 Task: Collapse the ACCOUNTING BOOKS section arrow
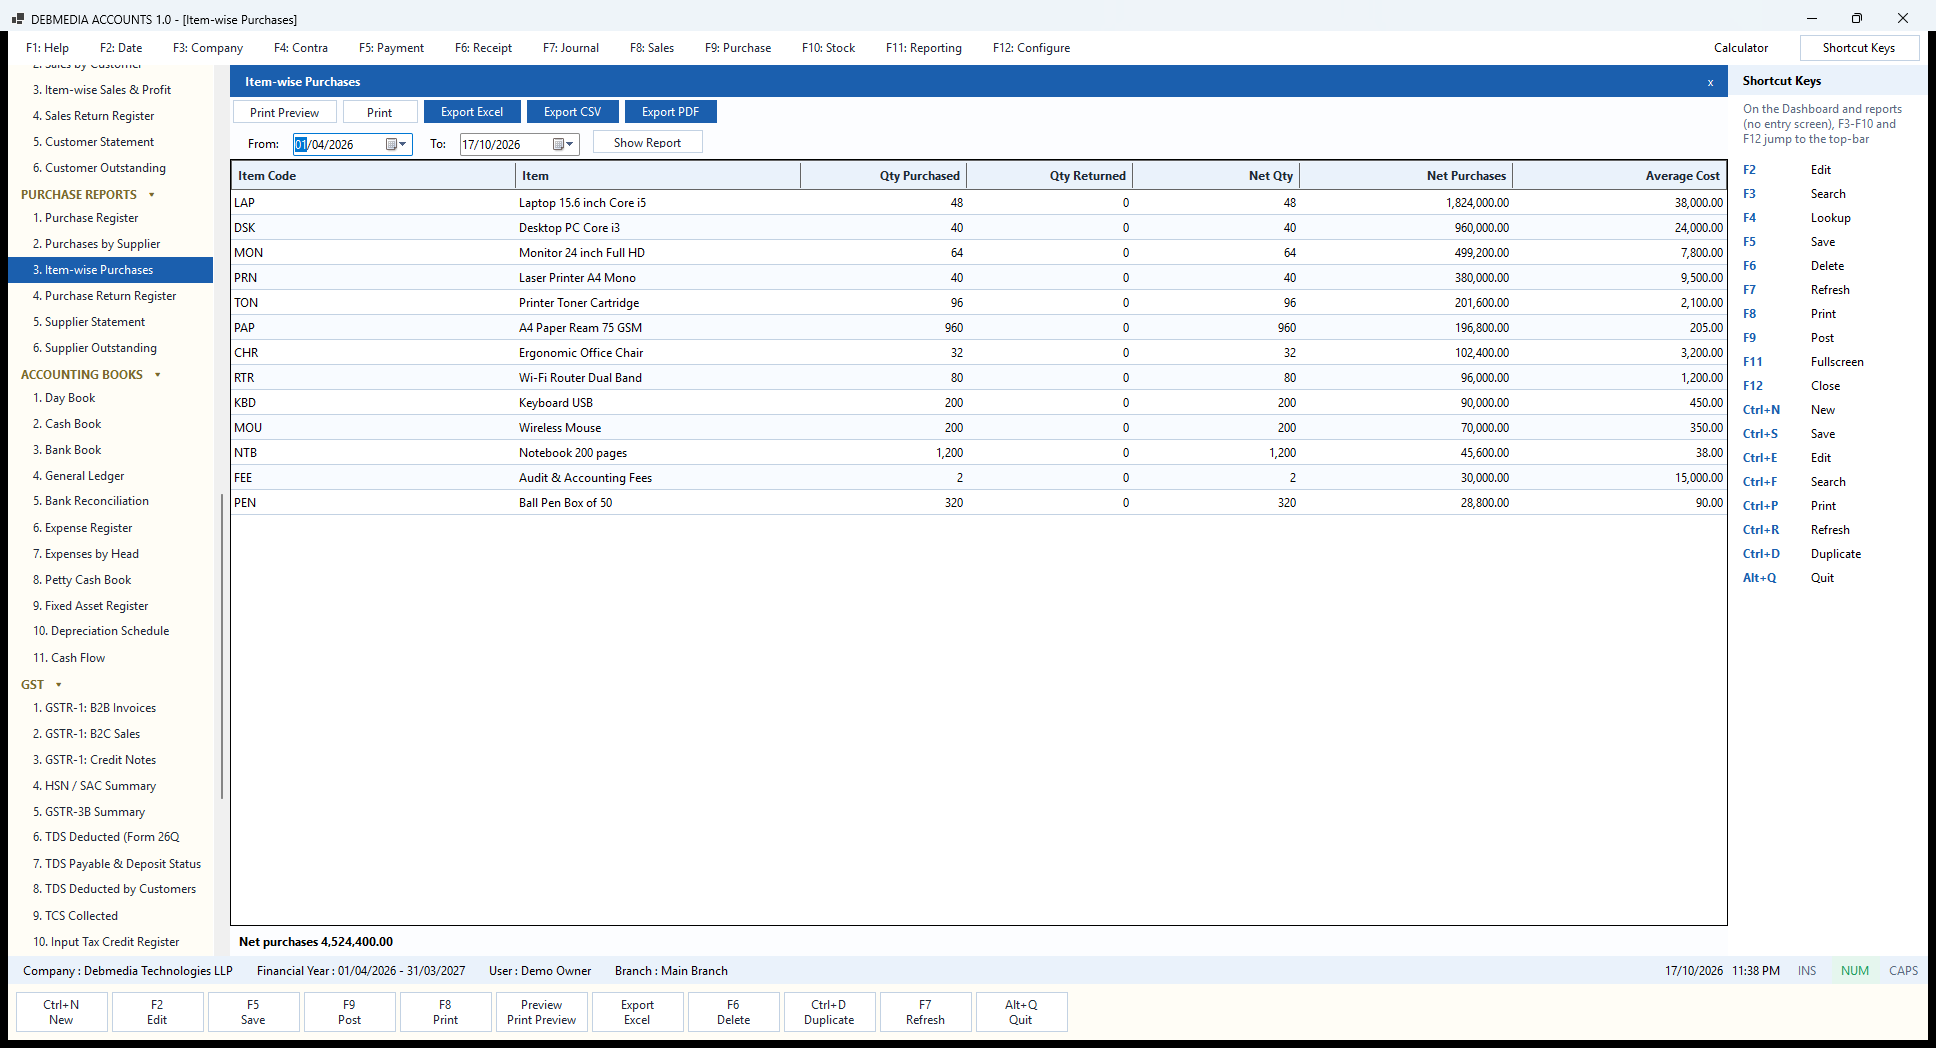[158, 375]
